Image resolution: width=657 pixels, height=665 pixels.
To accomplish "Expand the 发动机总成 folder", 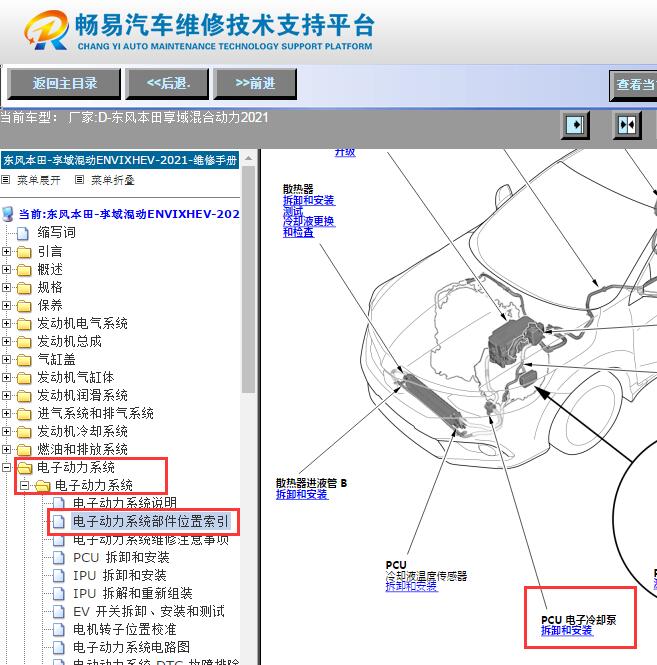I will click(x=6, y=341).
